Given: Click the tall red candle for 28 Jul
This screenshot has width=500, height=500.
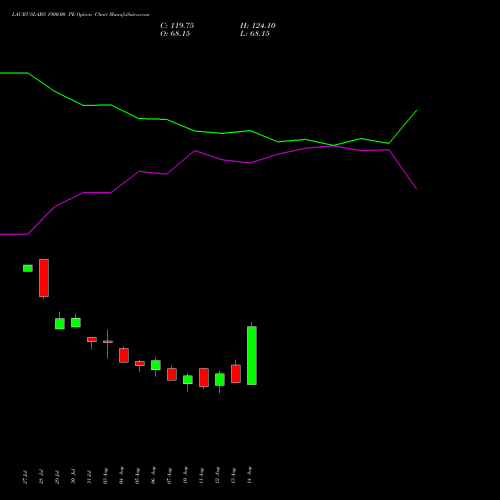Looking at the screenshot, I should [44, 278].
